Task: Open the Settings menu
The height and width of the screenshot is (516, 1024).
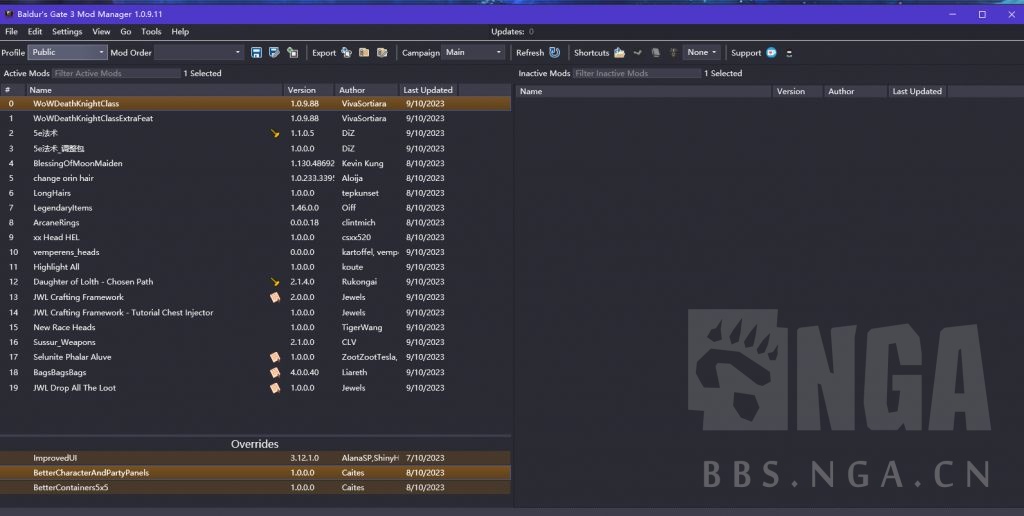Action: pos(67,31)
